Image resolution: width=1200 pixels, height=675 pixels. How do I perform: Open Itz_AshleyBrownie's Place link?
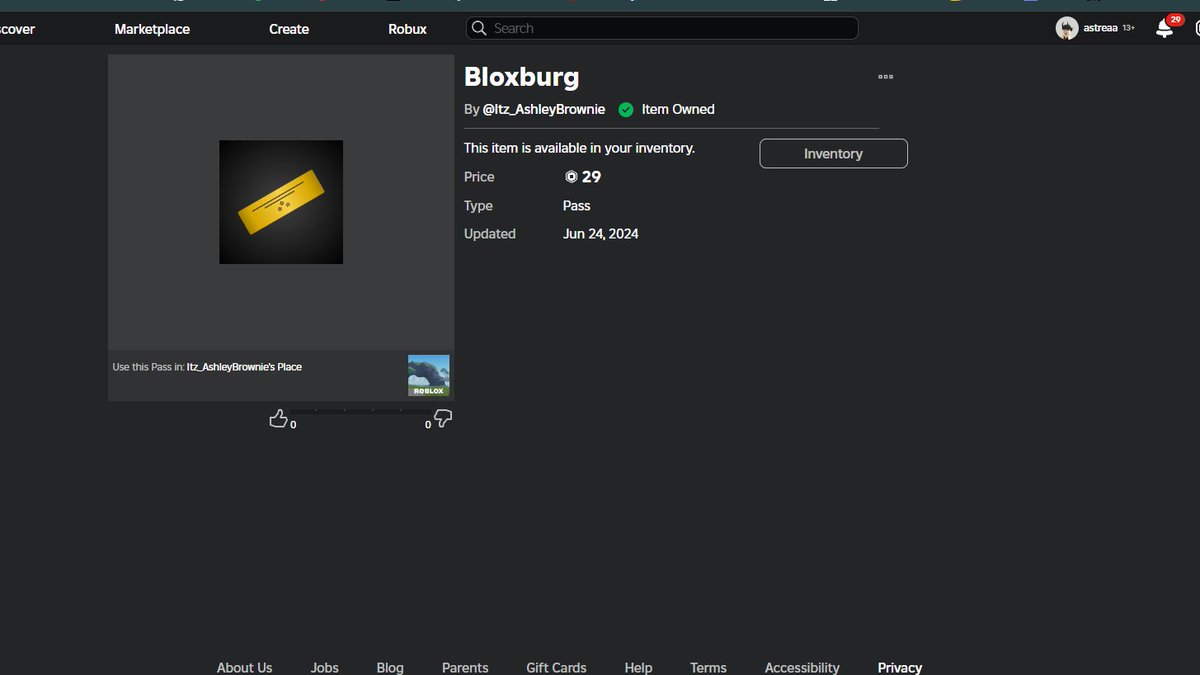[244, 367]
